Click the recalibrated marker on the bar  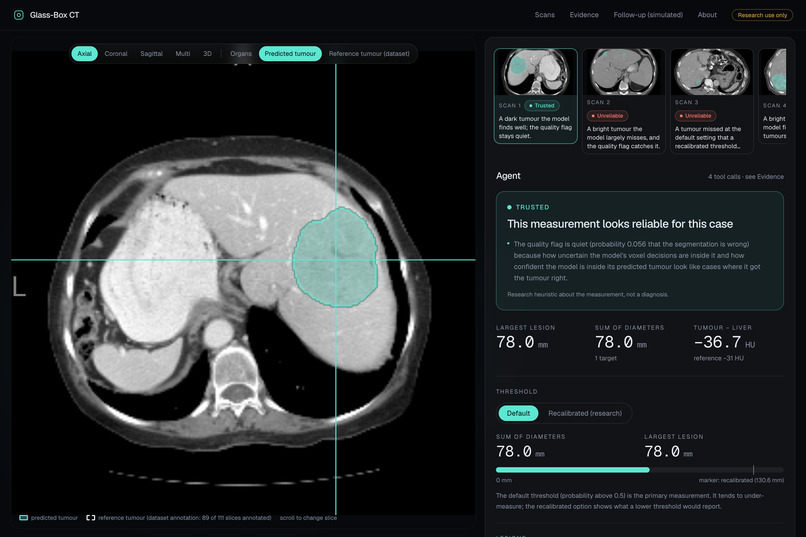753,470
